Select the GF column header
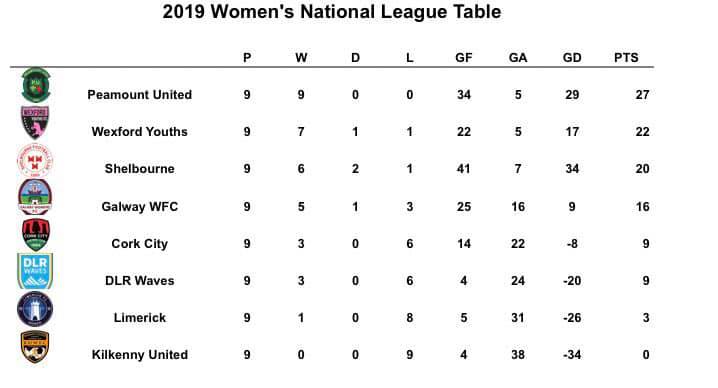 point(463,58)
